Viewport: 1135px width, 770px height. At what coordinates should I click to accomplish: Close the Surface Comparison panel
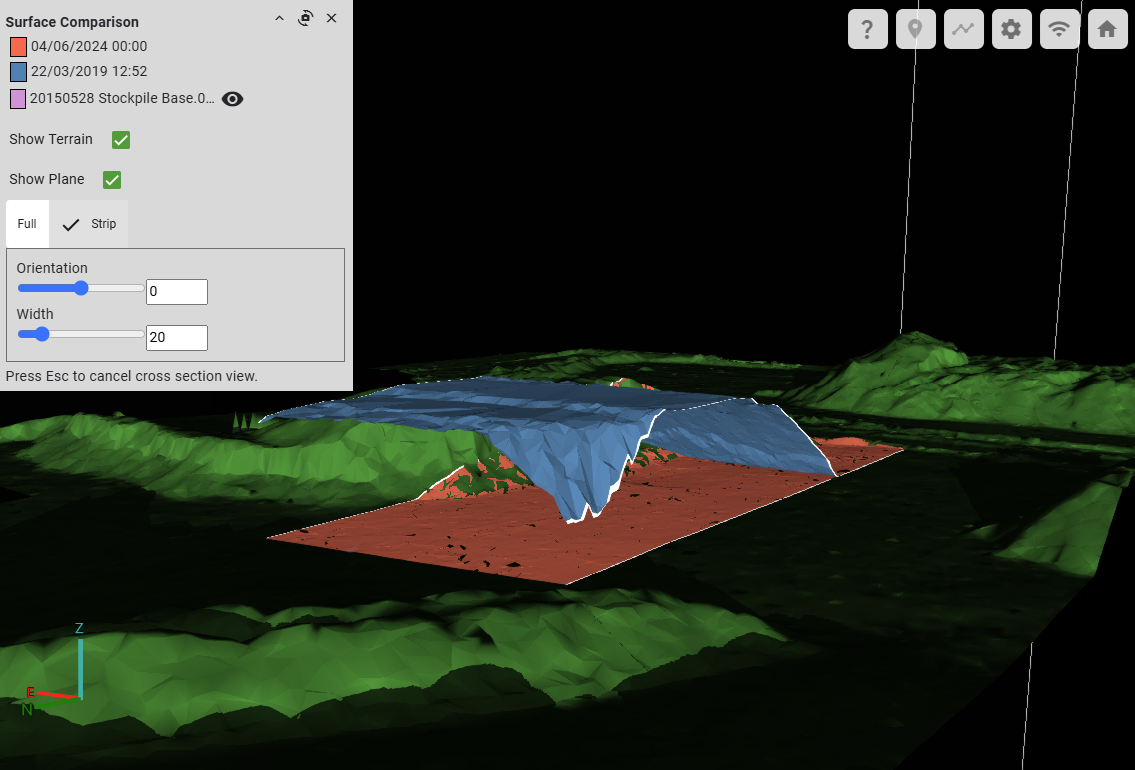[x=332, y=19]
